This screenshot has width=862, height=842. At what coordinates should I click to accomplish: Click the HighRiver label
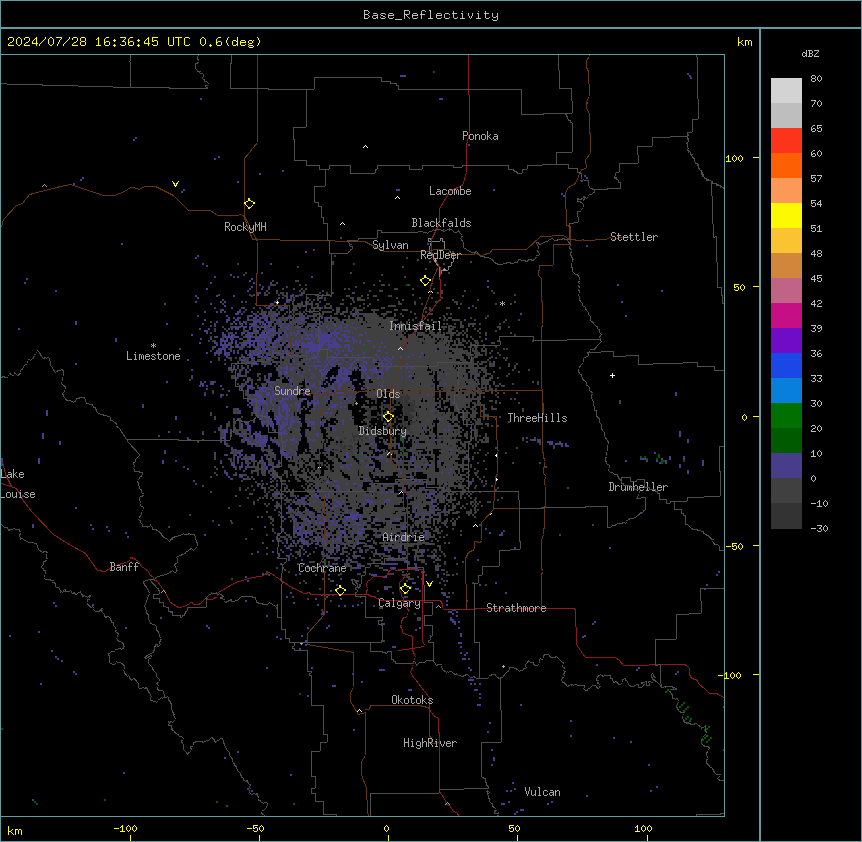430,743
